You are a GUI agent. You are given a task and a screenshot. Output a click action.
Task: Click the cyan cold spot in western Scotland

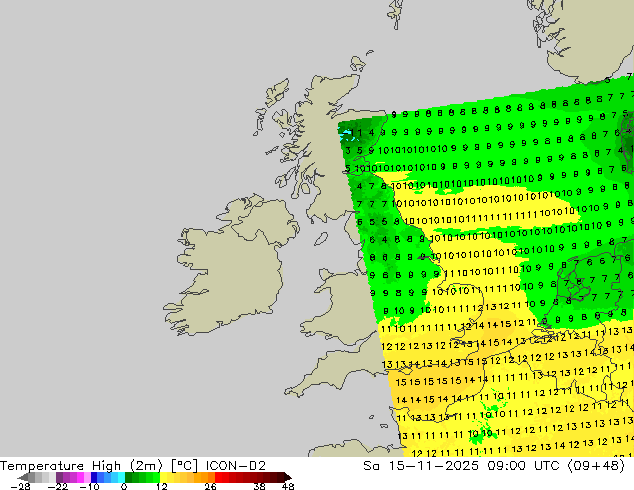[x=347, y=134]
